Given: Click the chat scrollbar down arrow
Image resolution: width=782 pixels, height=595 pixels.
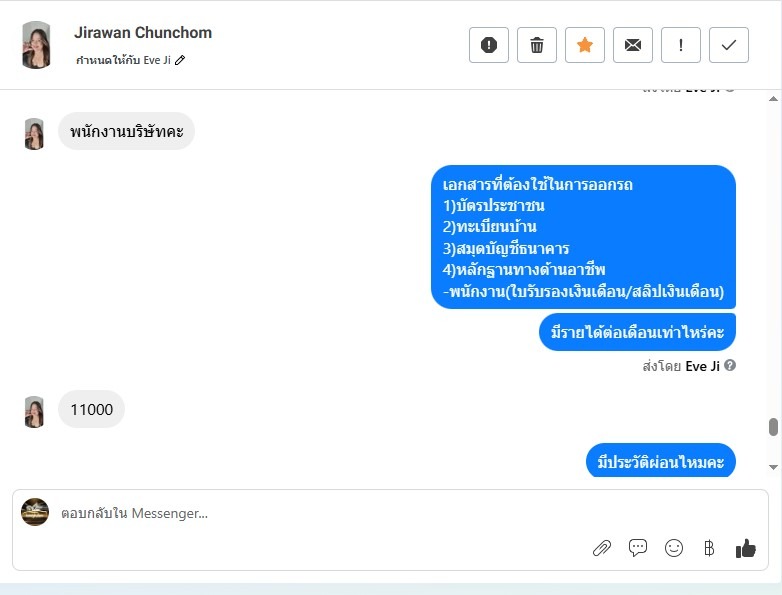Looking at the screenshot, I should (773, 467).
